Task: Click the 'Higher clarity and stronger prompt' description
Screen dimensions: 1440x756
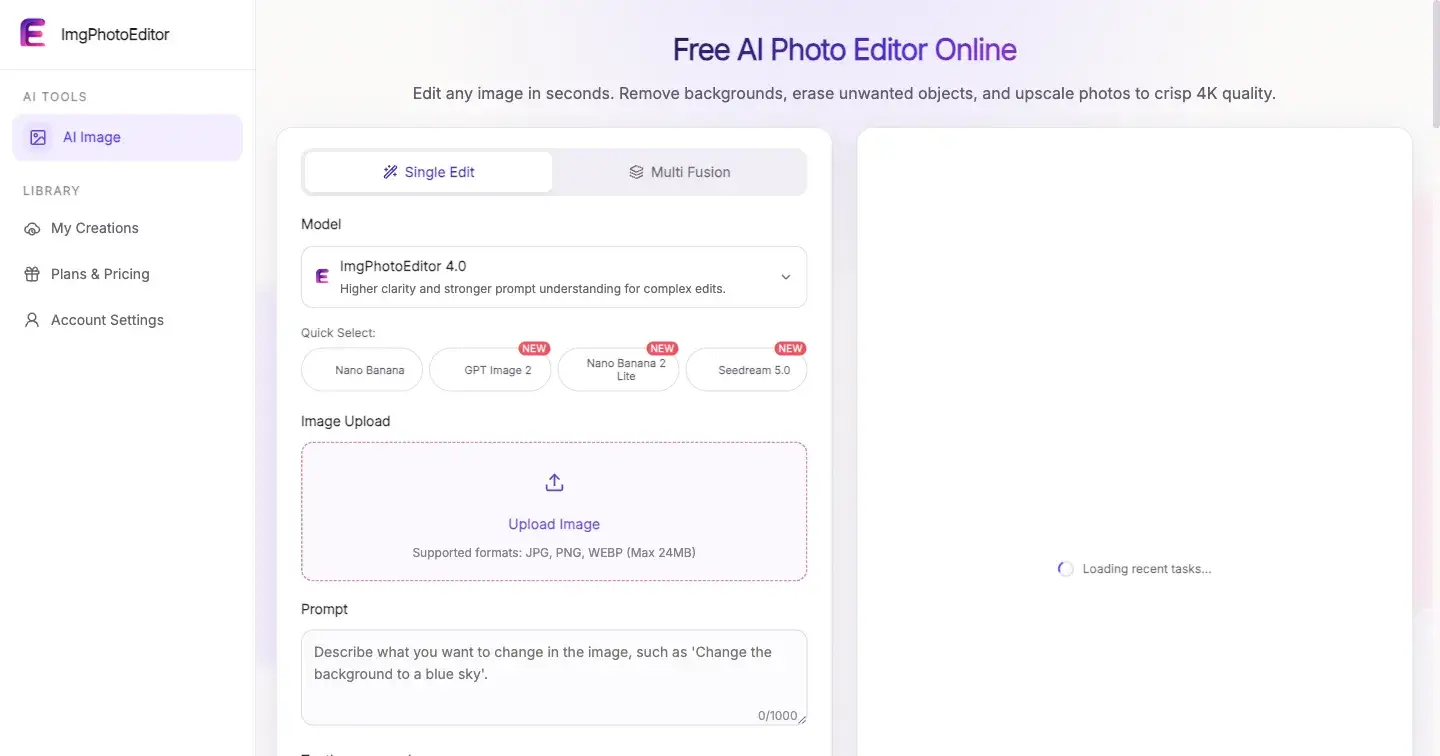Action: click(x=532, y=289)
